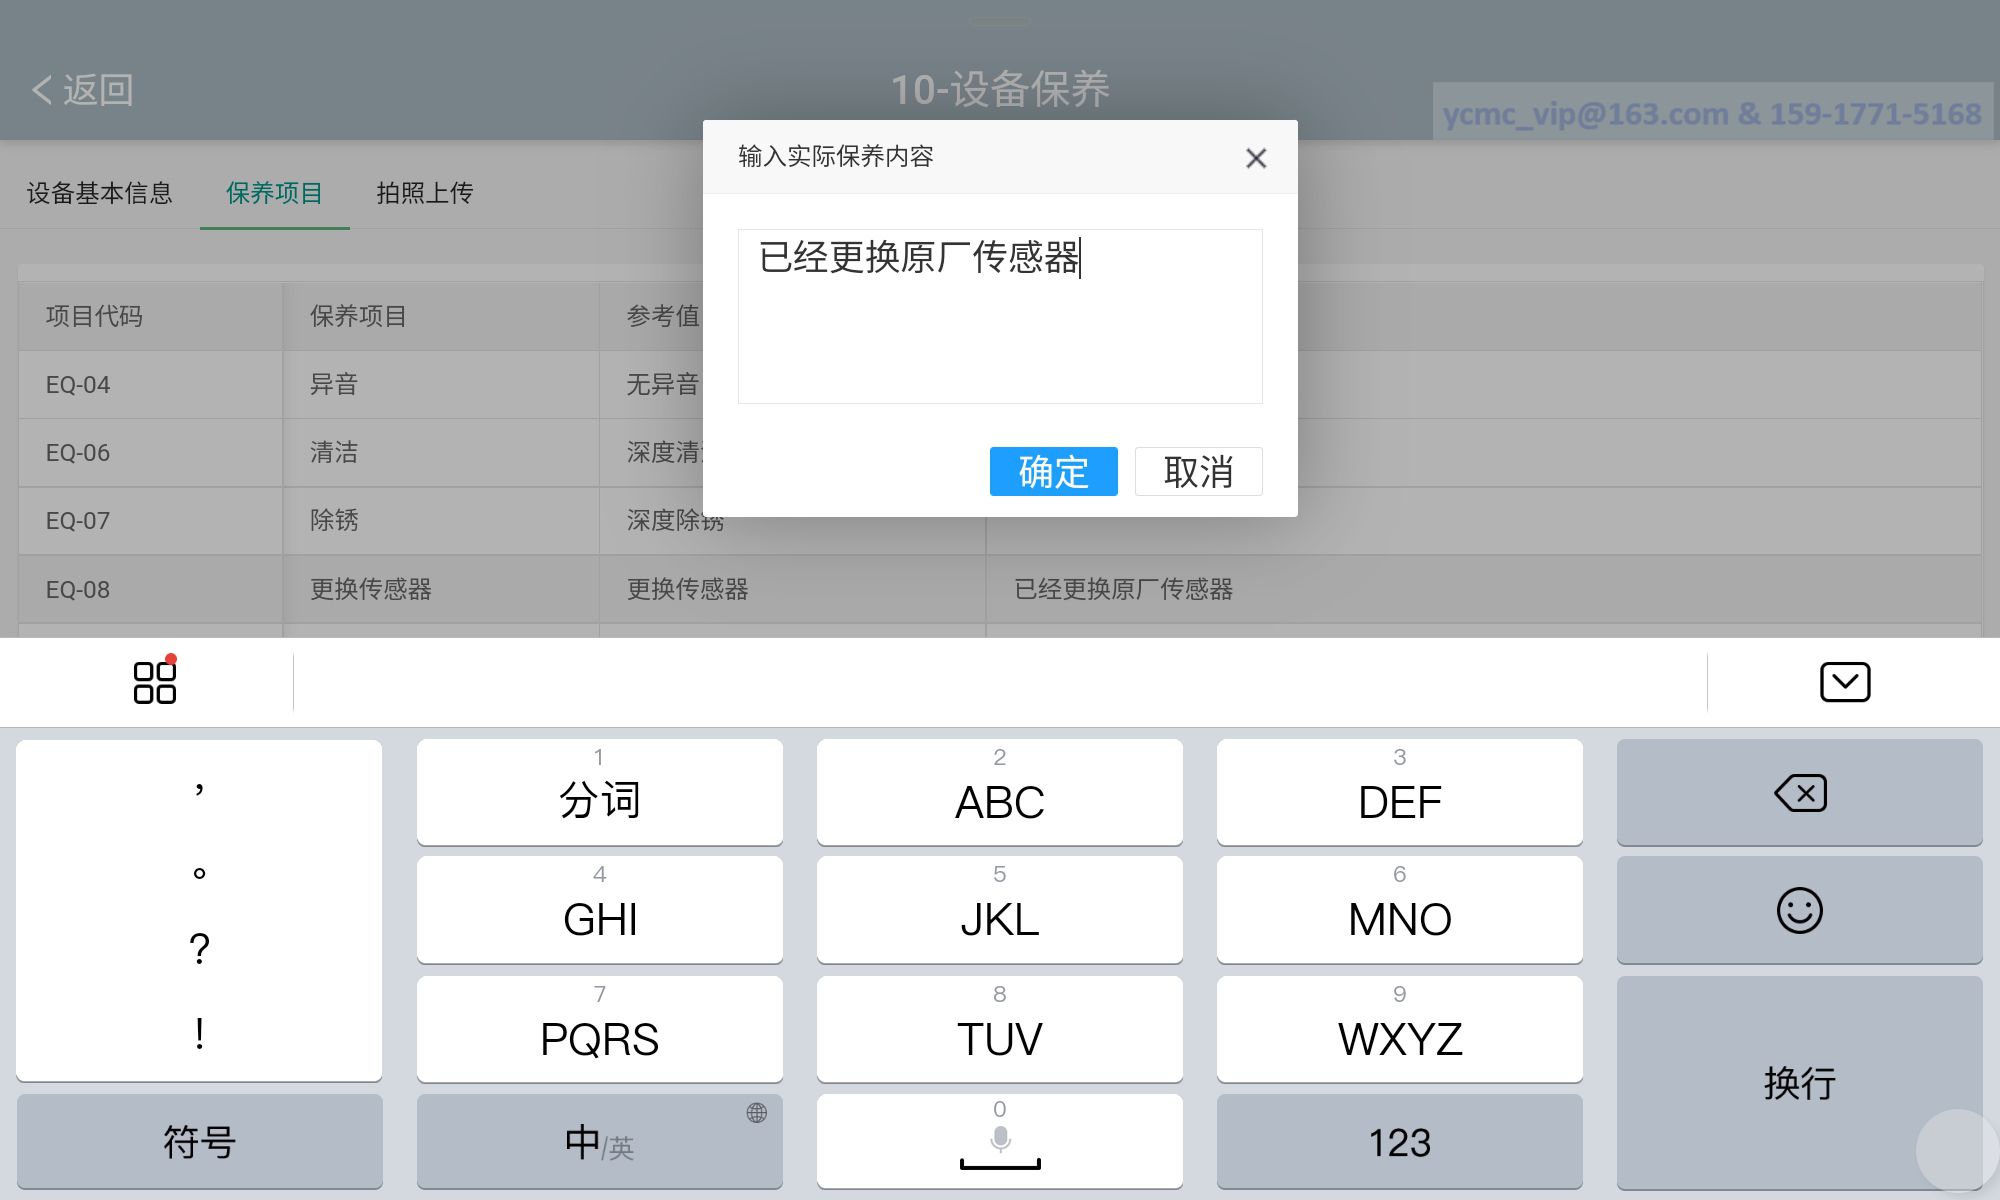Close the input dialog with X
Screen dimensions: 2000x1200
click(x=1256, y=158)
